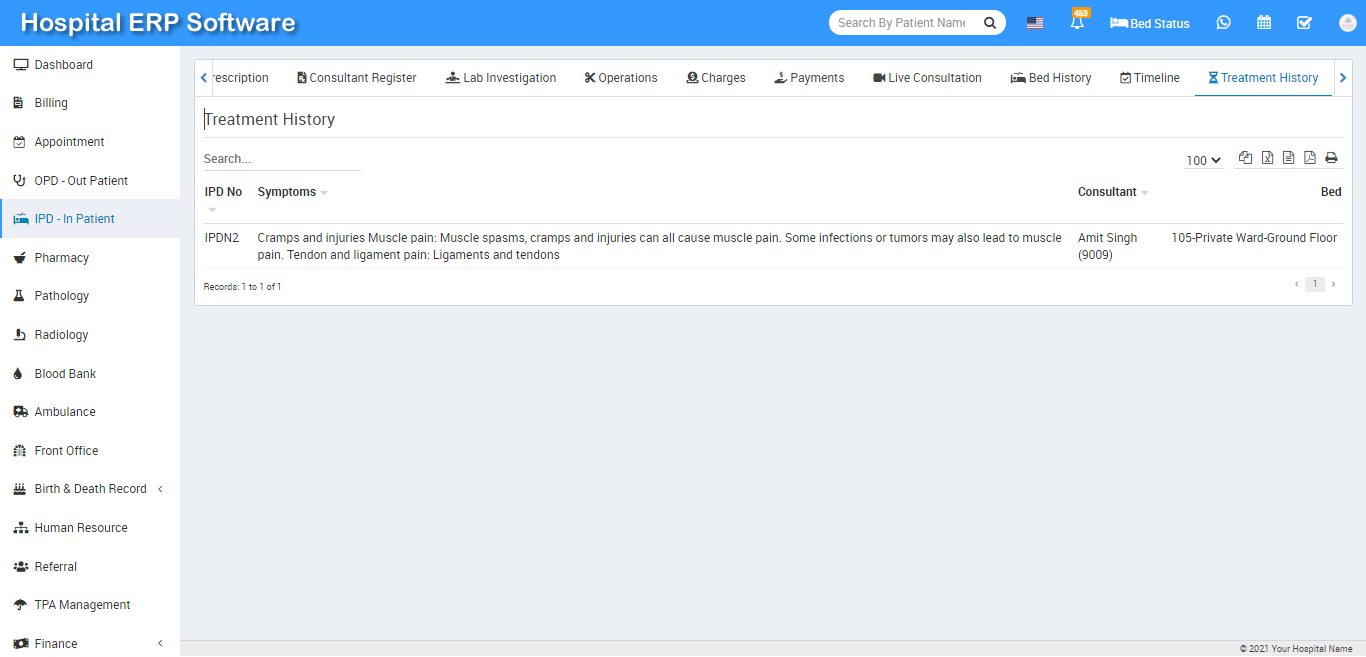Screen dimensions: 1366x657
Task: Click the treatment history Search field
Action: (x=281, y=159)
